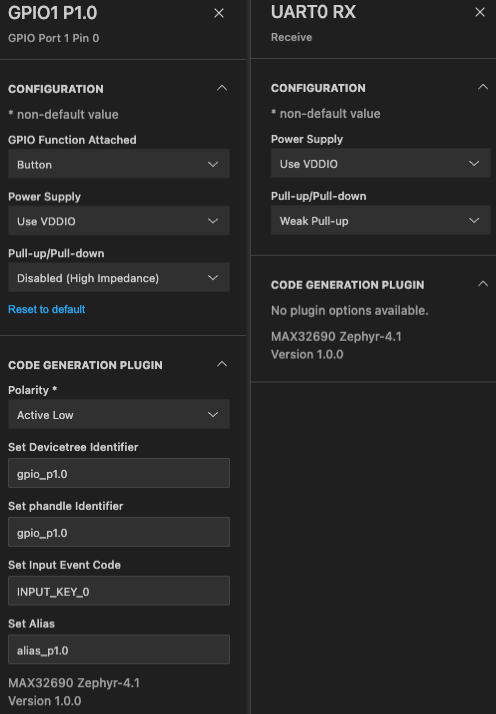
Task: Open Weak Pull-up dropdown for UART0 RX
Action: [380, 220]
